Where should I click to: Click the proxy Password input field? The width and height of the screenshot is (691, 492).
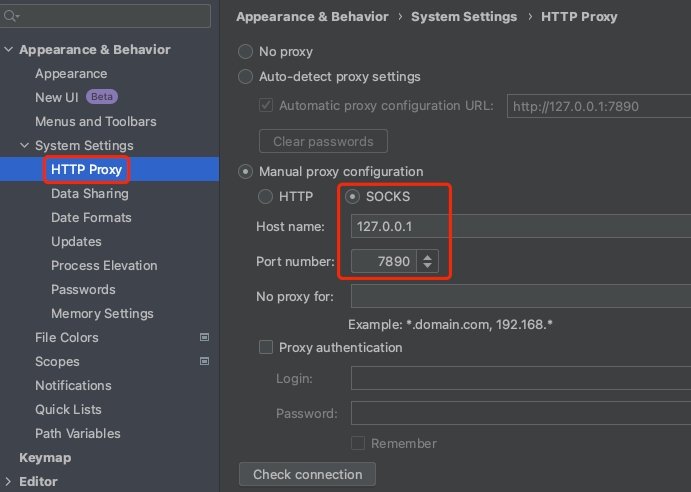tap(521, 413)
